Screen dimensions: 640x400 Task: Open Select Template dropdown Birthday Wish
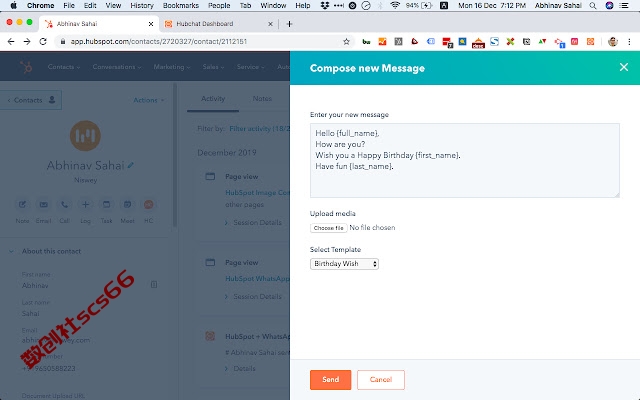pos(344,264)
